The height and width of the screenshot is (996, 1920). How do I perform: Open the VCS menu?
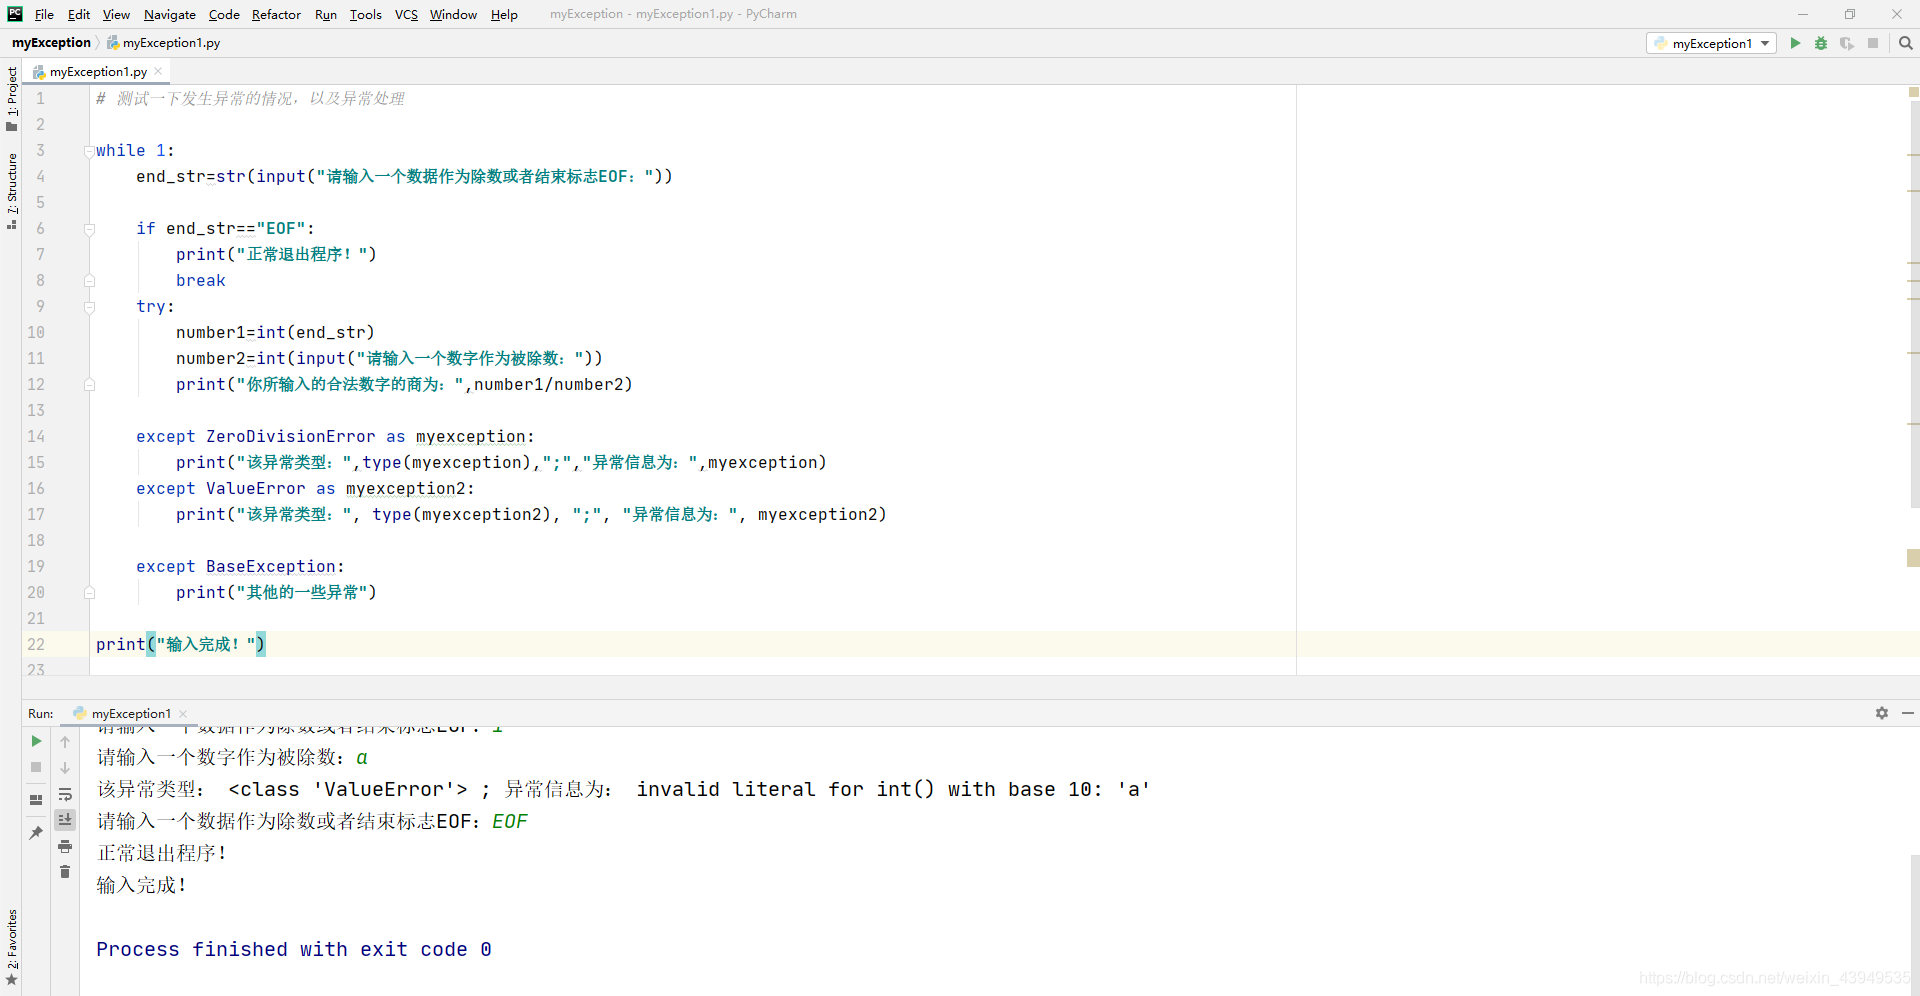click(406, 14)
